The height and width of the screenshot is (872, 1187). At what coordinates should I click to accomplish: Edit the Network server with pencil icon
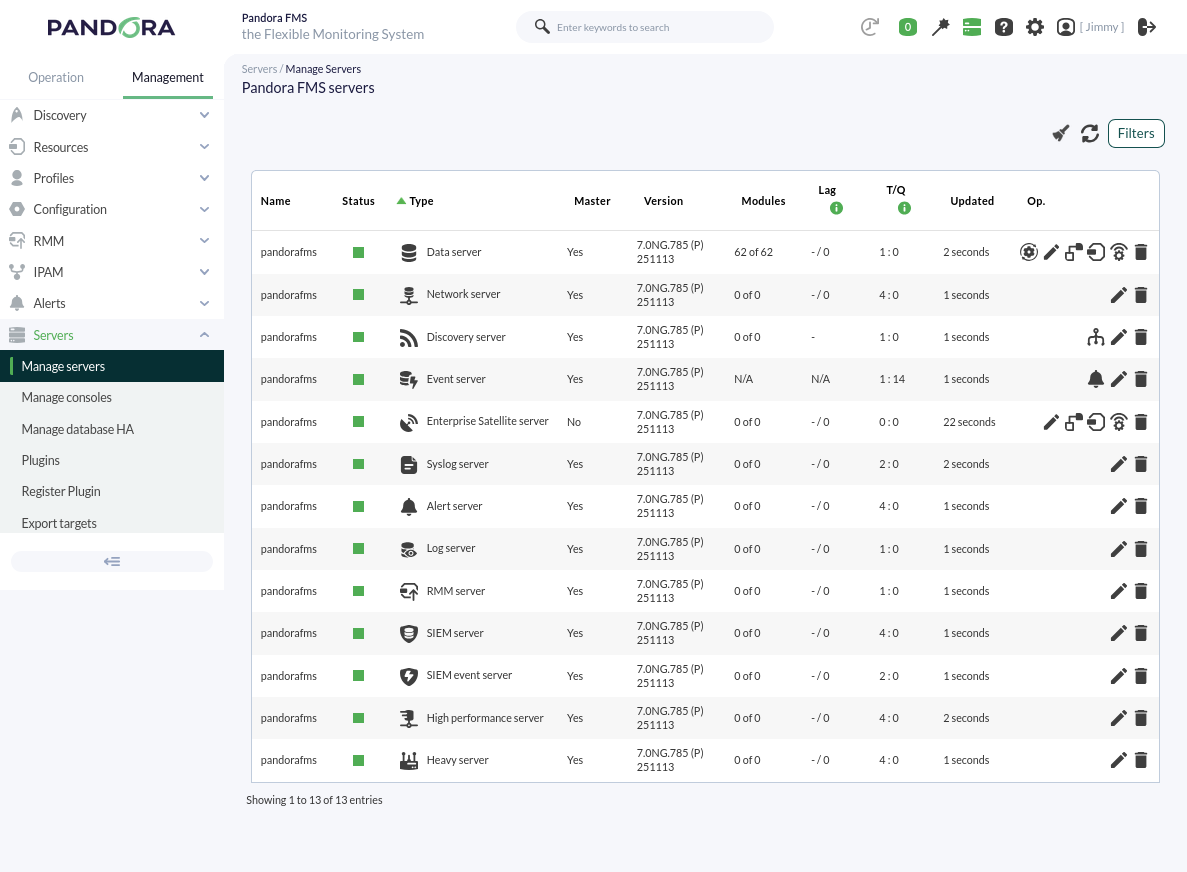pyautogui.click(x=1119, y=295)
